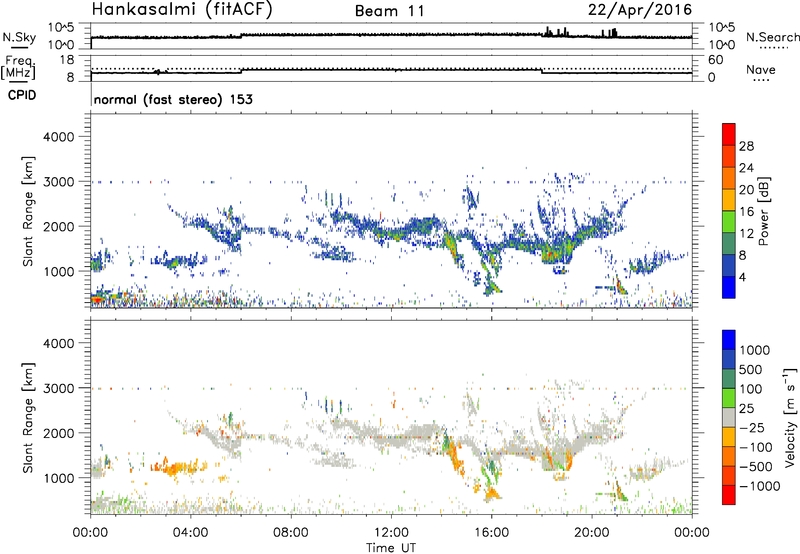800x554 pixels.
Task: Click the '16' label on Power scale
Action: (x=746, y=212)
